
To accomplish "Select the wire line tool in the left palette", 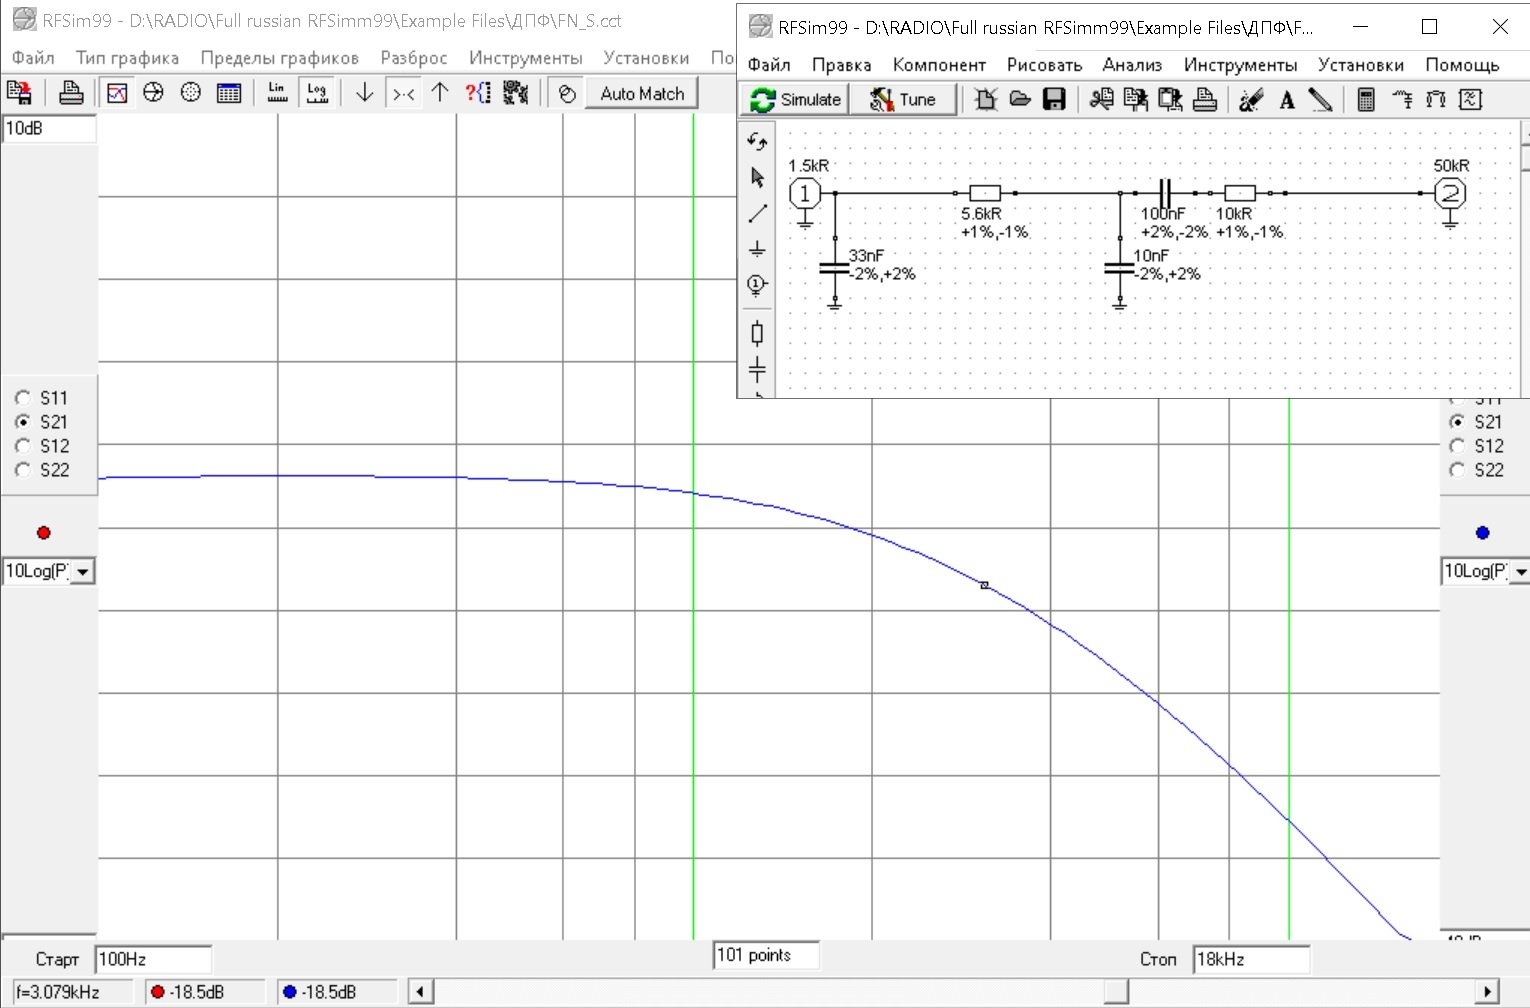I will pos(757,213).
